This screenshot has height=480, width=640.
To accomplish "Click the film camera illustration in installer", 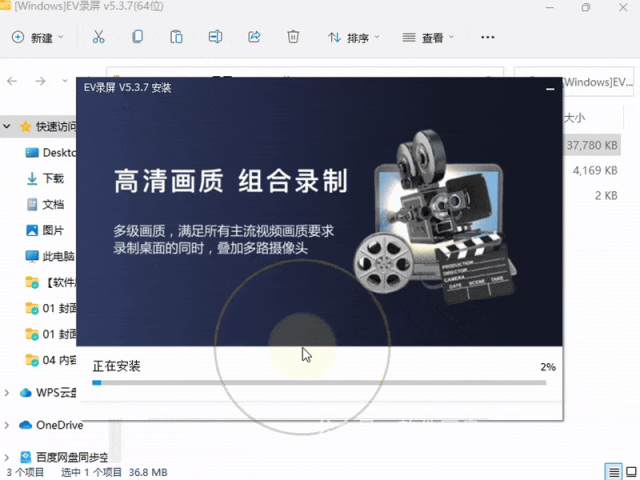I will pyautogui.click(x=435, y=217).
